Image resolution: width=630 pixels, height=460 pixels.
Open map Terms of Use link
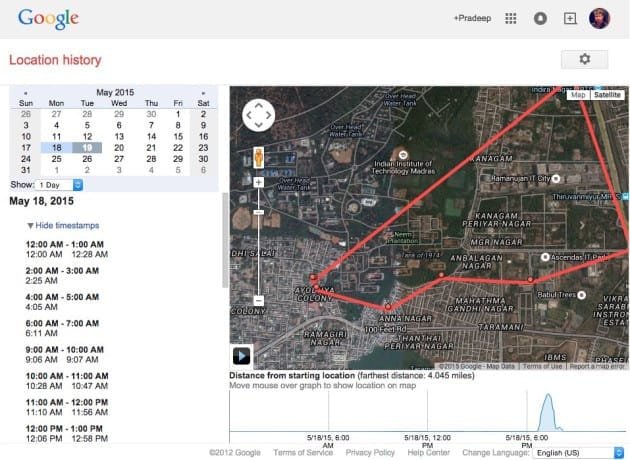(x=542, y=366)
